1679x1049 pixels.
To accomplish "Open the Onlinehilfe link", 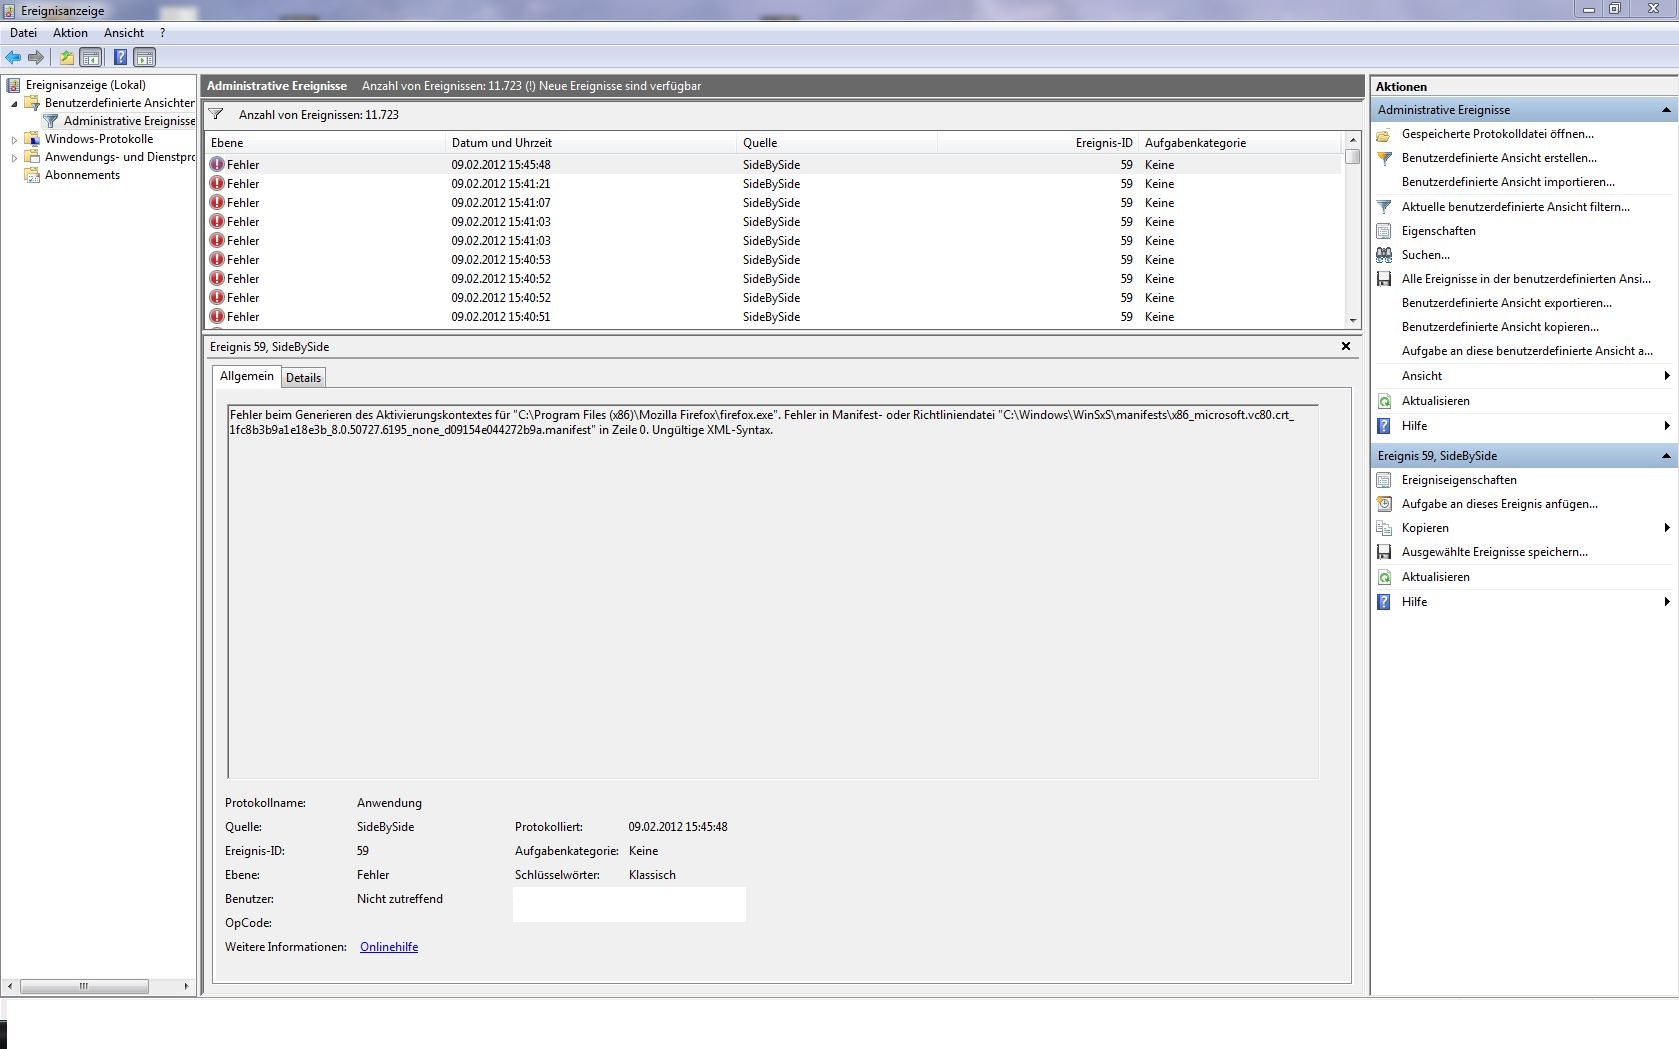I will tap(389, 947).
